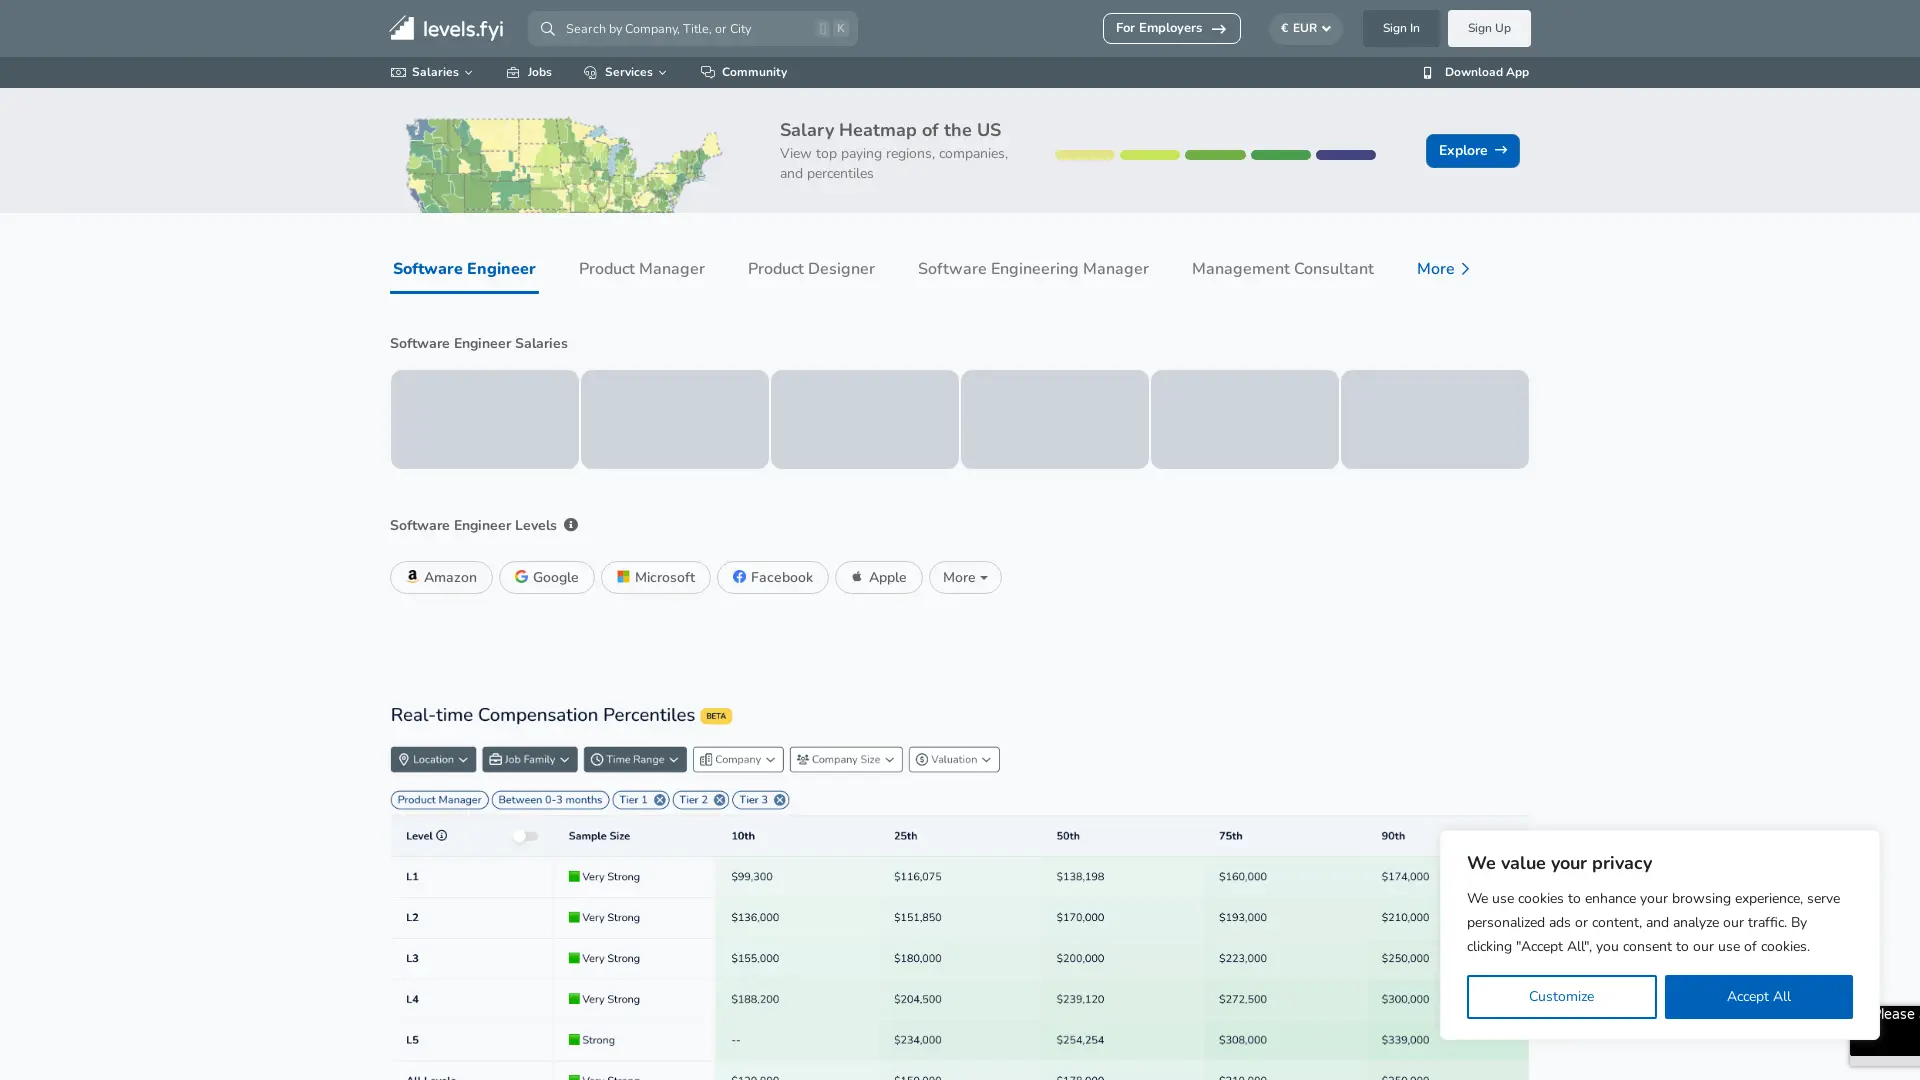
Task: Switch to the Product Manager tab
Action: [x=641, y=269]
